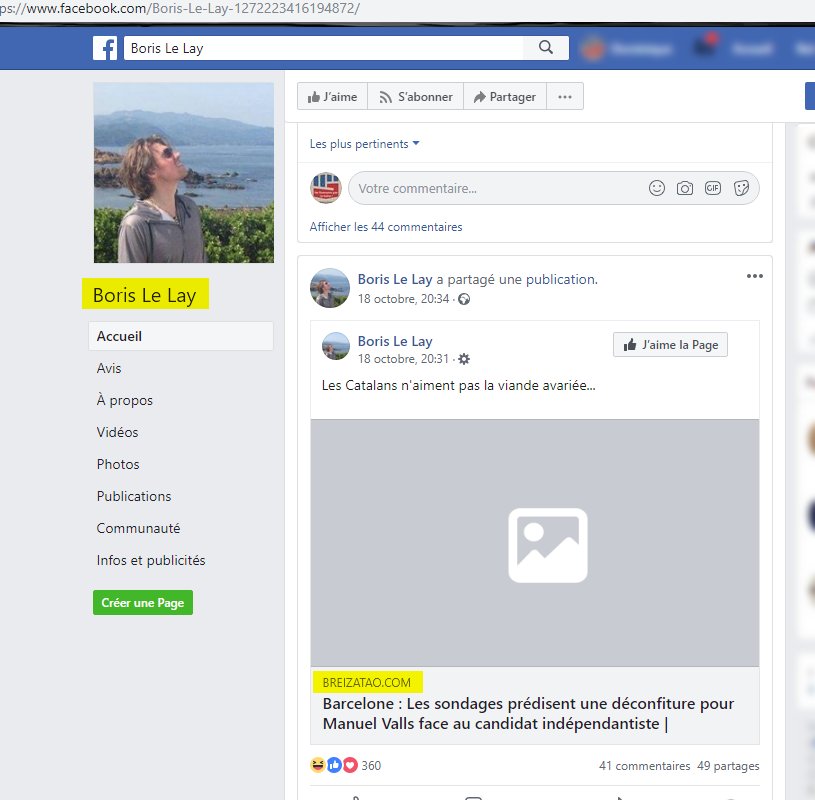Screen dimensions: 815x800
Task: View the 360 reactions count
Action: (371, 766)
